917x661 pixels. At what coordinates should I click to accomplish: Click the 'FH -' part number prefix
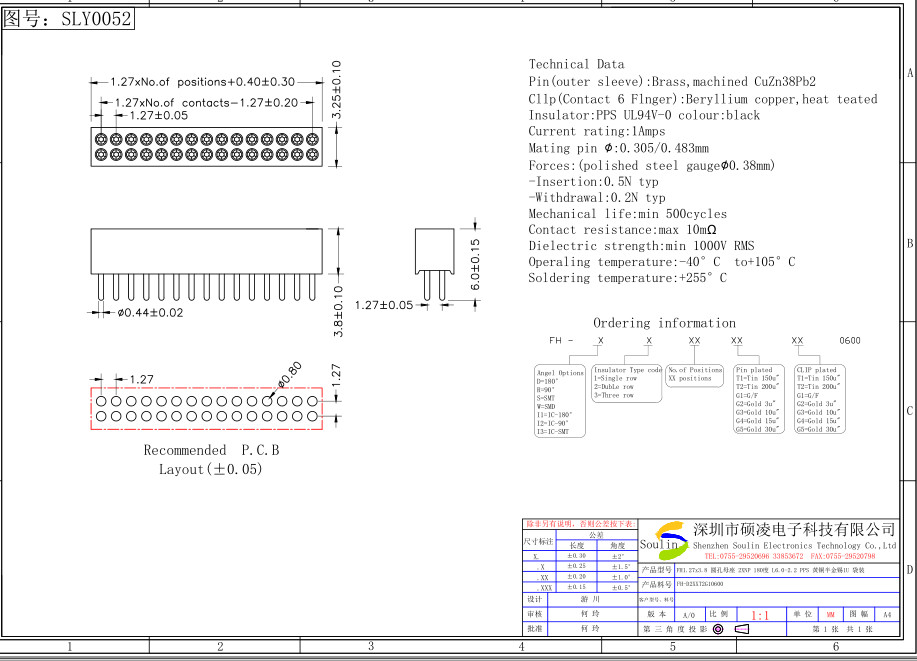click(x=561, y=340)
